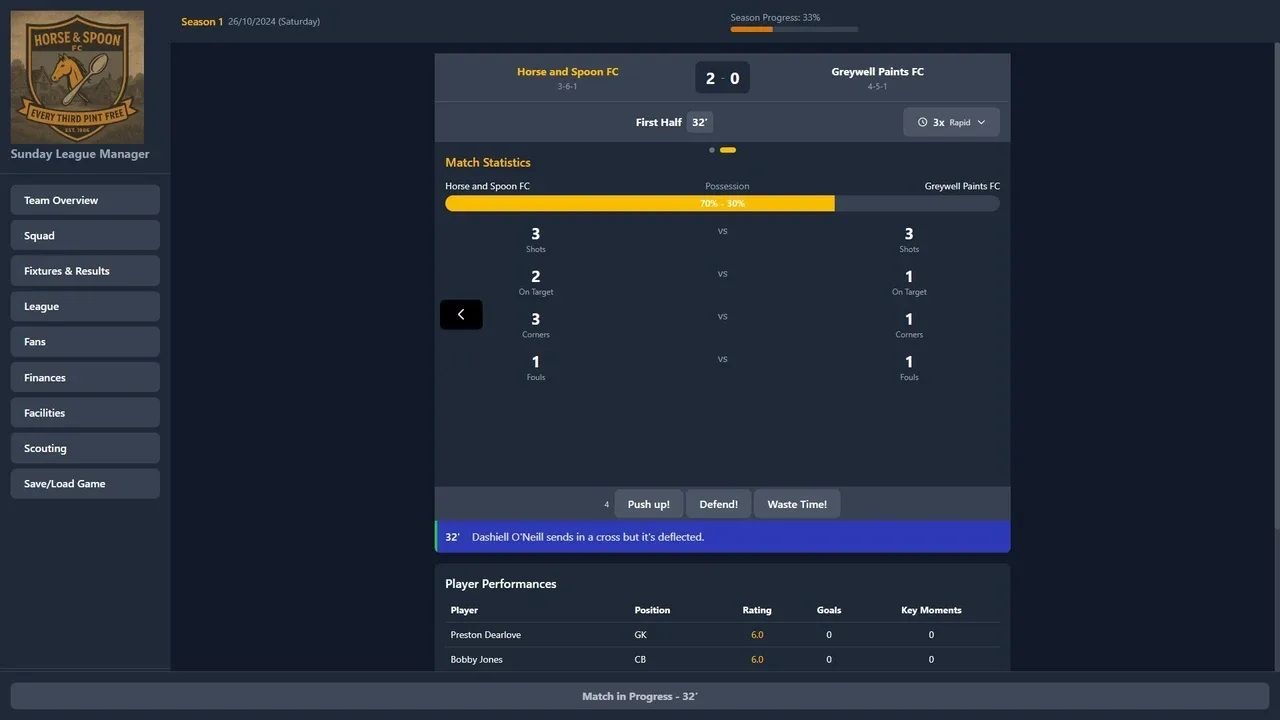Click the Defend! shout button
Screen dimensions: 1280x720
[718, 504]
